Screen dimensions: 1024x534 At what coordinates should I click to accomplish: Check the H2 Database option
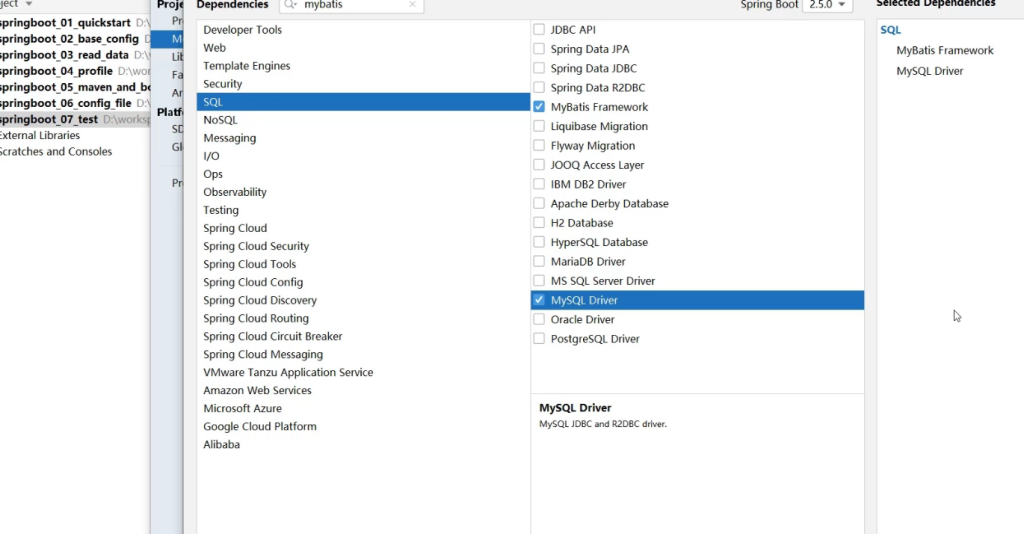tap(540, 223)
